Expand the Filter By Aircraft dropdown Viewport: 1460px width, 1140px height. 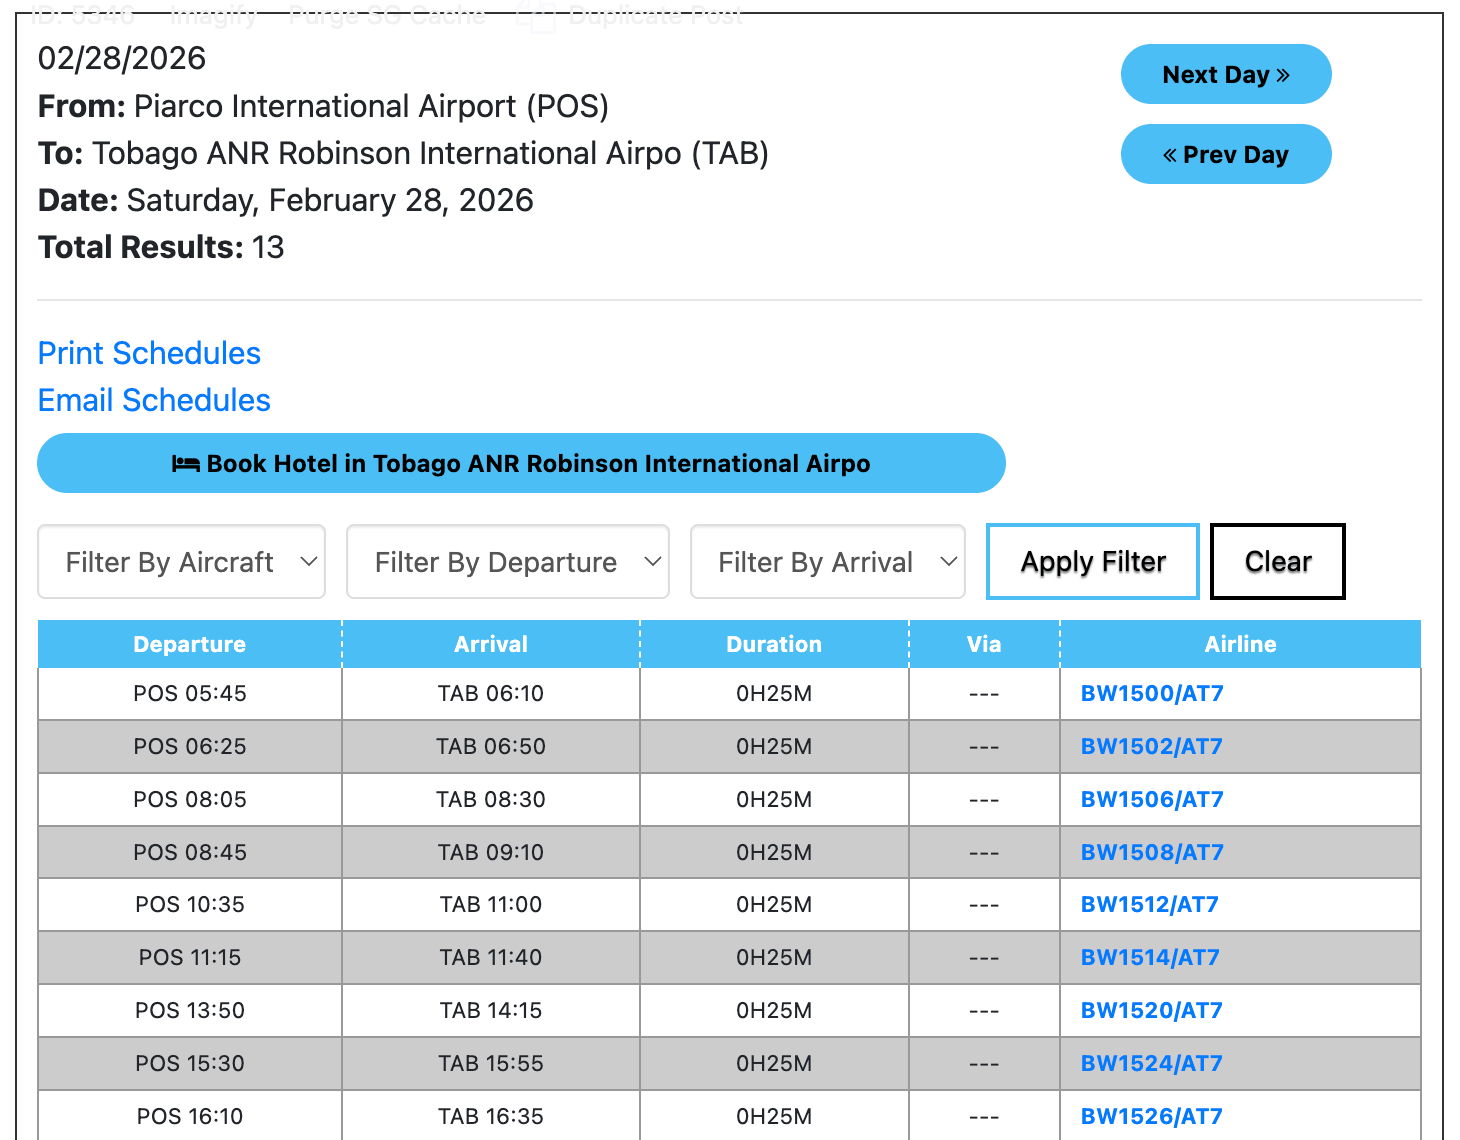pyautogui.click(x=181, y=562)
